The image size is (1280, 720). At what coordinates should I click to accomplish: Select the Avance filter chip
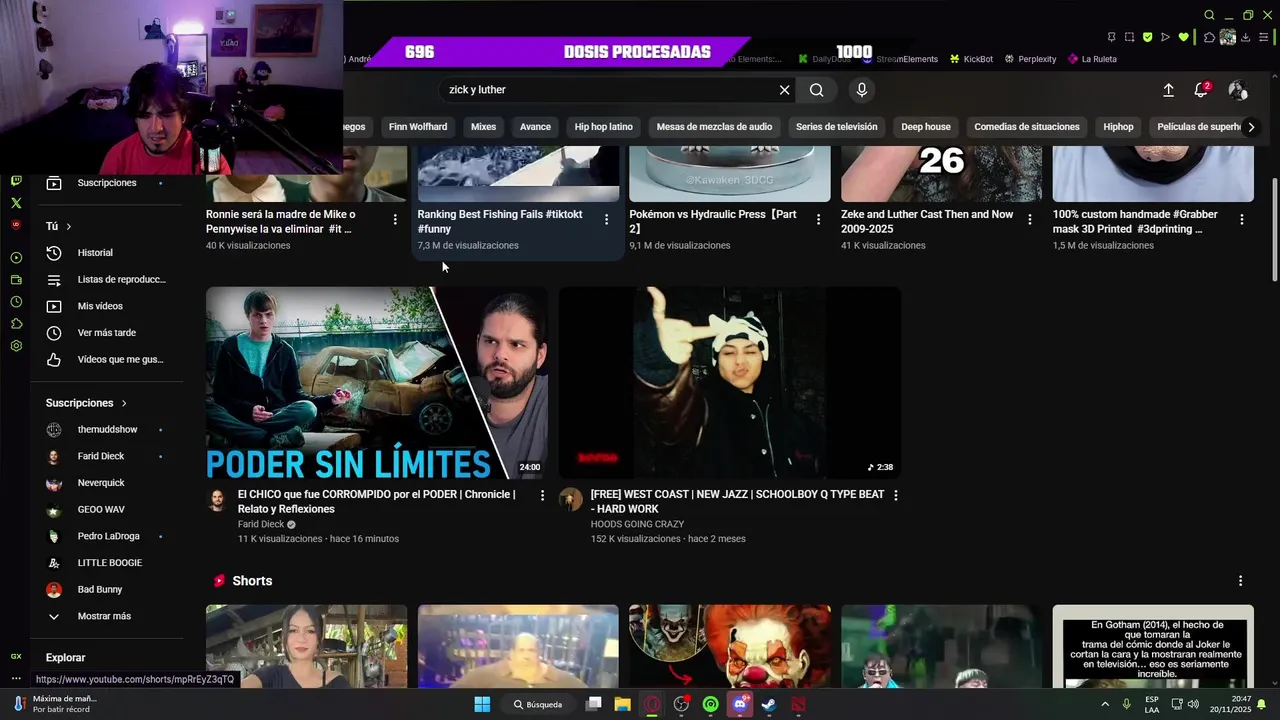click(535, 127)
